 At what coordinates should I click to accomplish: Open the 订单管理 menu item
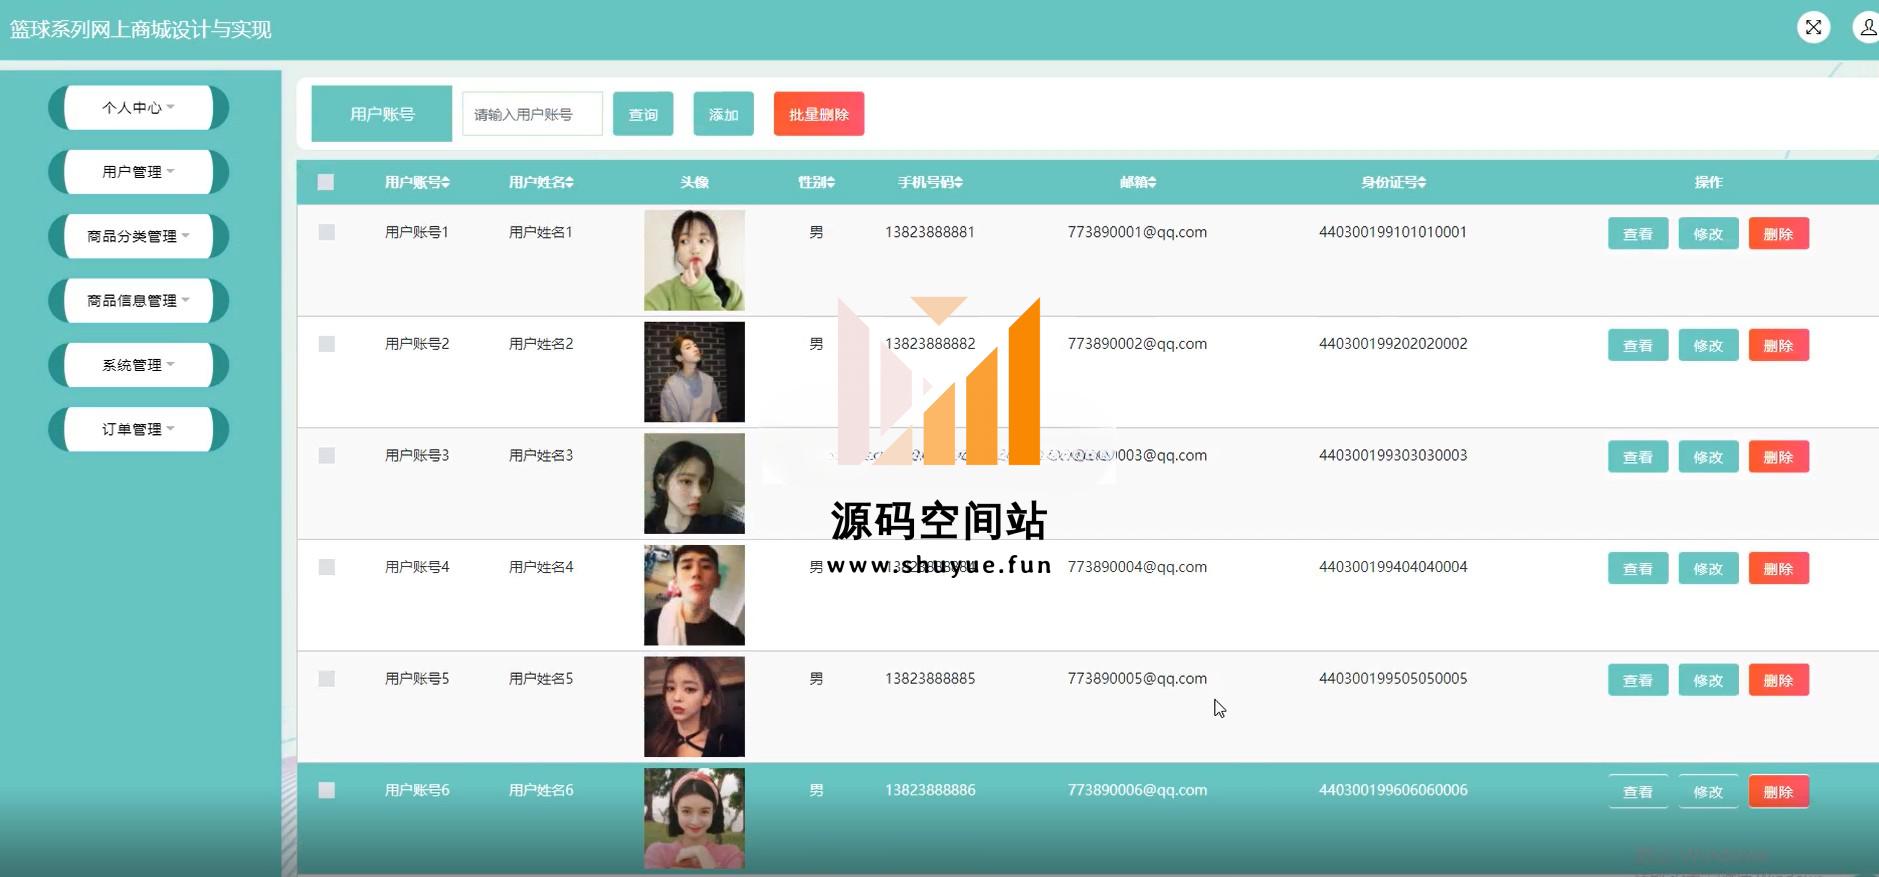(138, 429)
